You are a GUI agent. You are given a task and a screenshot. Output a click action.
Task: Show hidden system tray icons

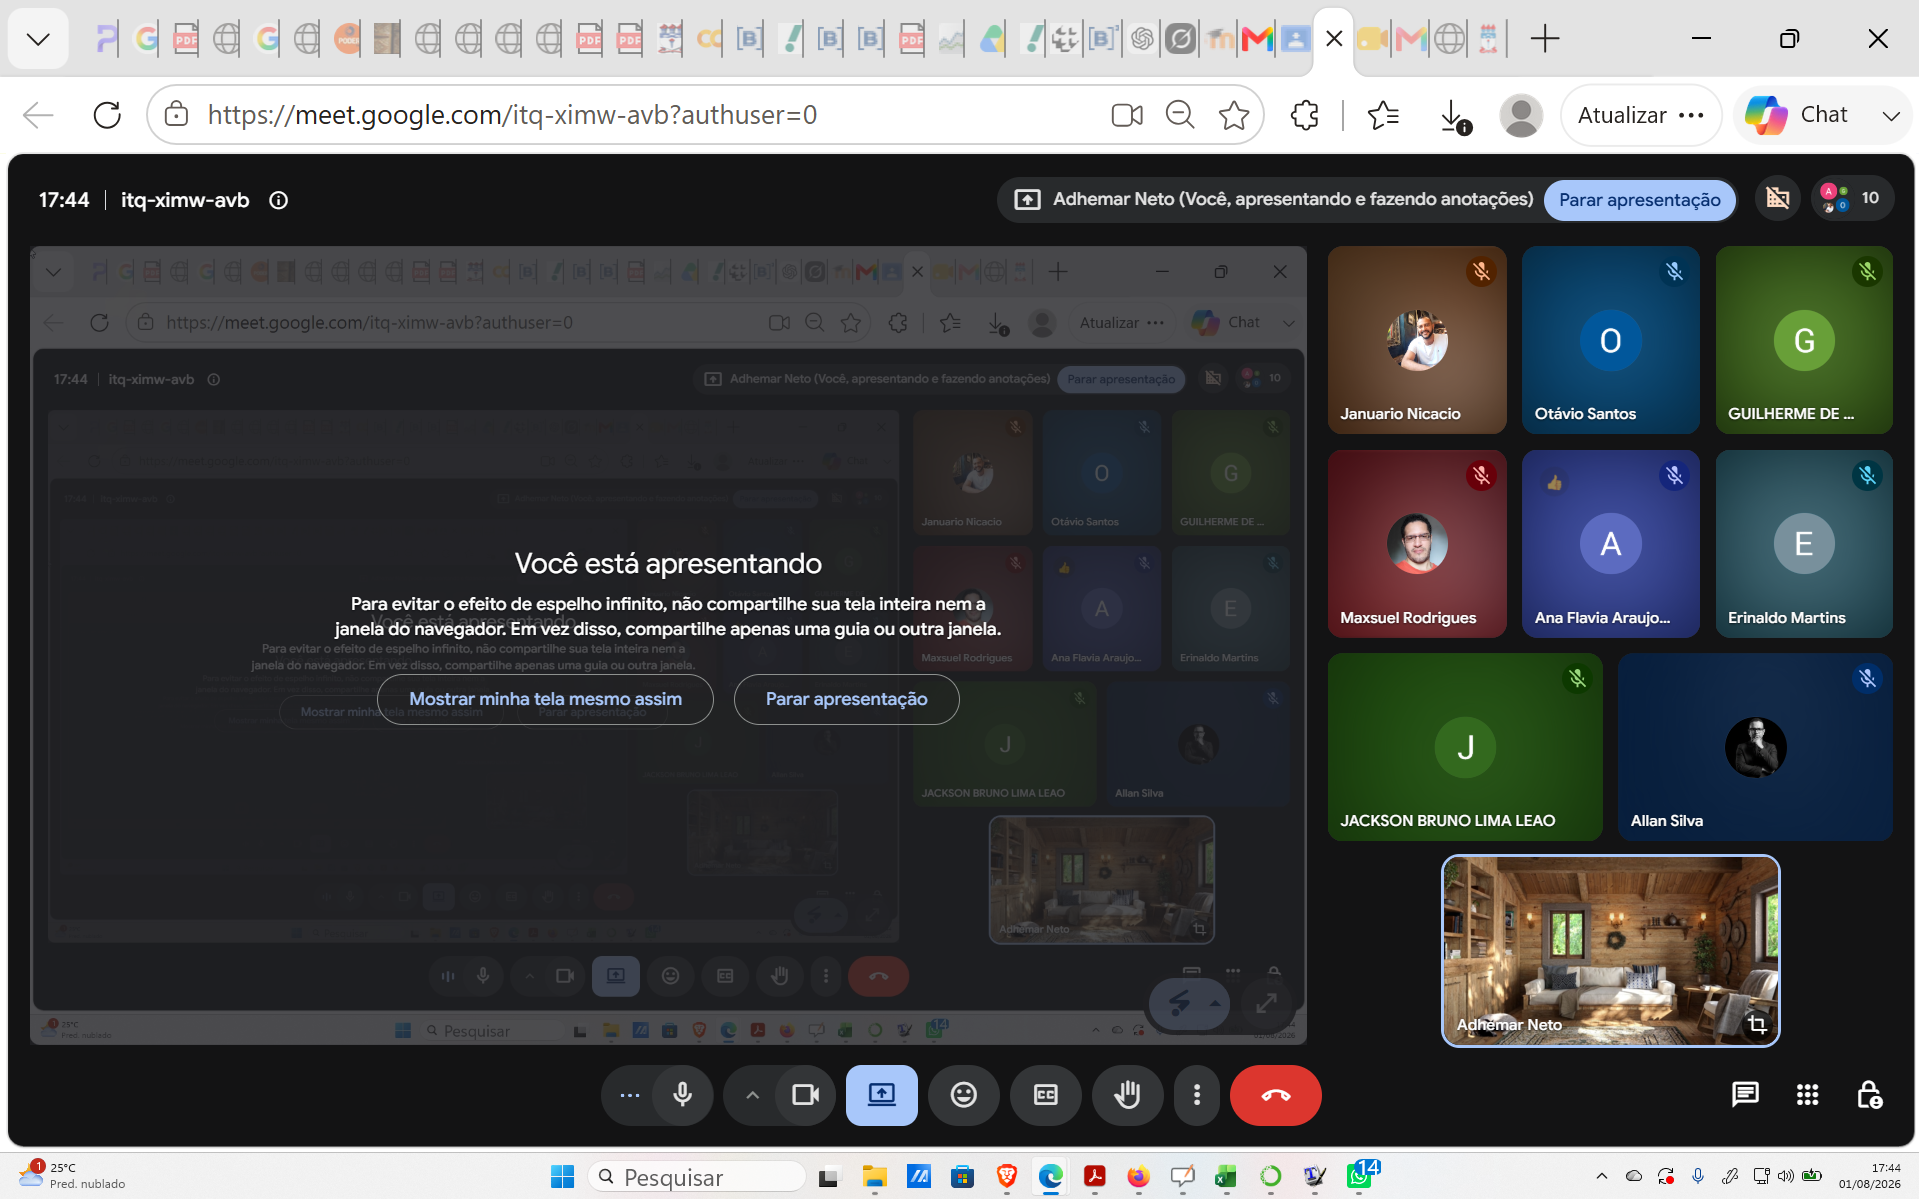tap(1601, 1176)
